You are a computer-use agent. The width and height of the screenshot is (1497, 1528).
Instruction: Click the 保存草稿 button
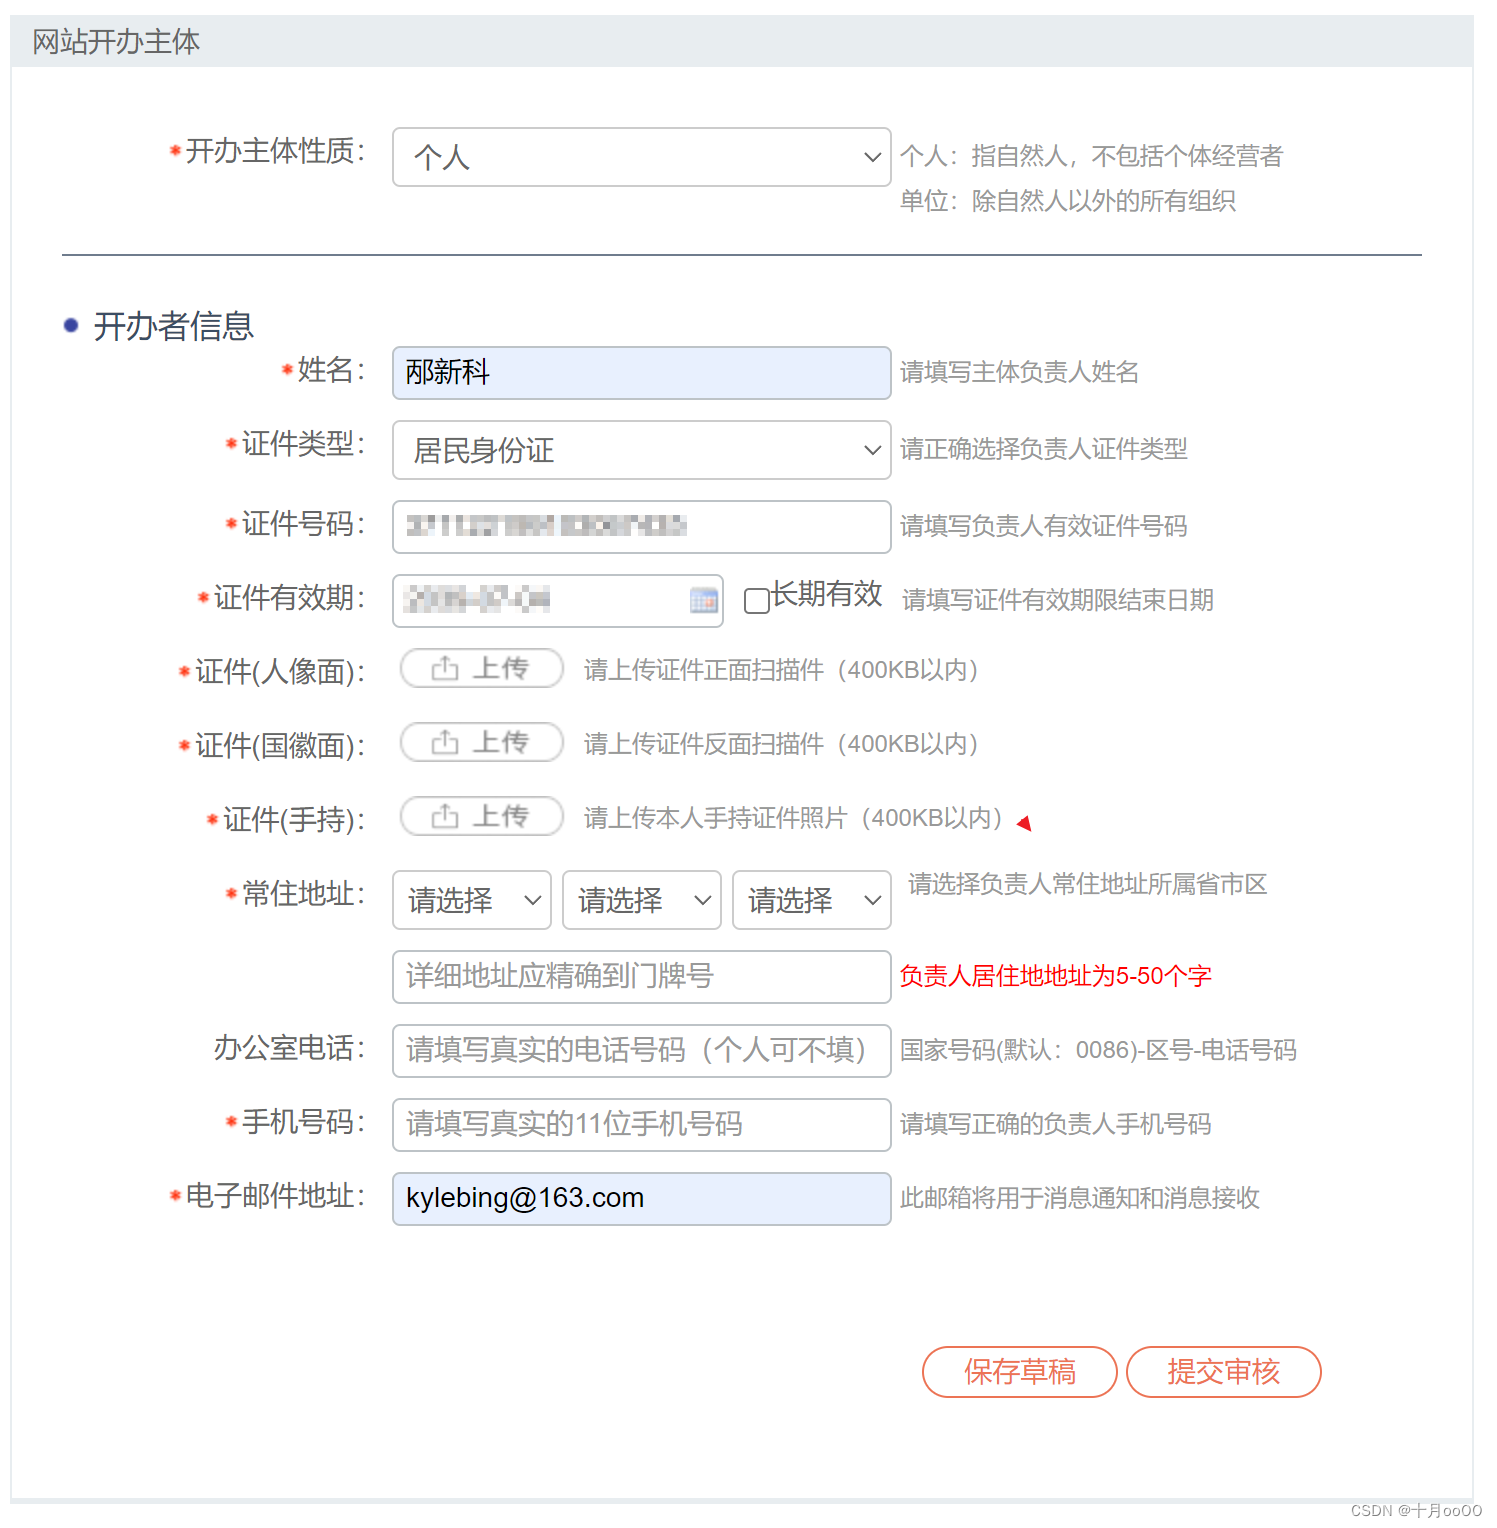[x=1020, y=1372]
